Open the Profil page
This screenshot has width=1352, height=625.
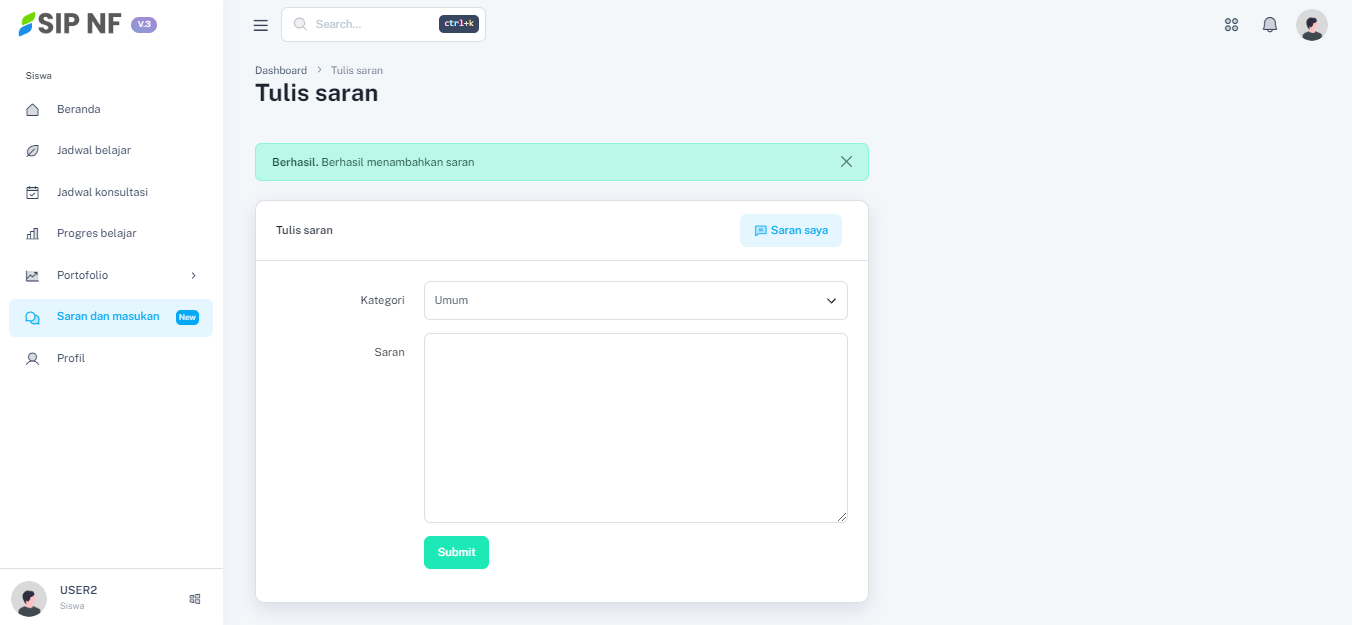pyautogui.click(x=71, y=358)
